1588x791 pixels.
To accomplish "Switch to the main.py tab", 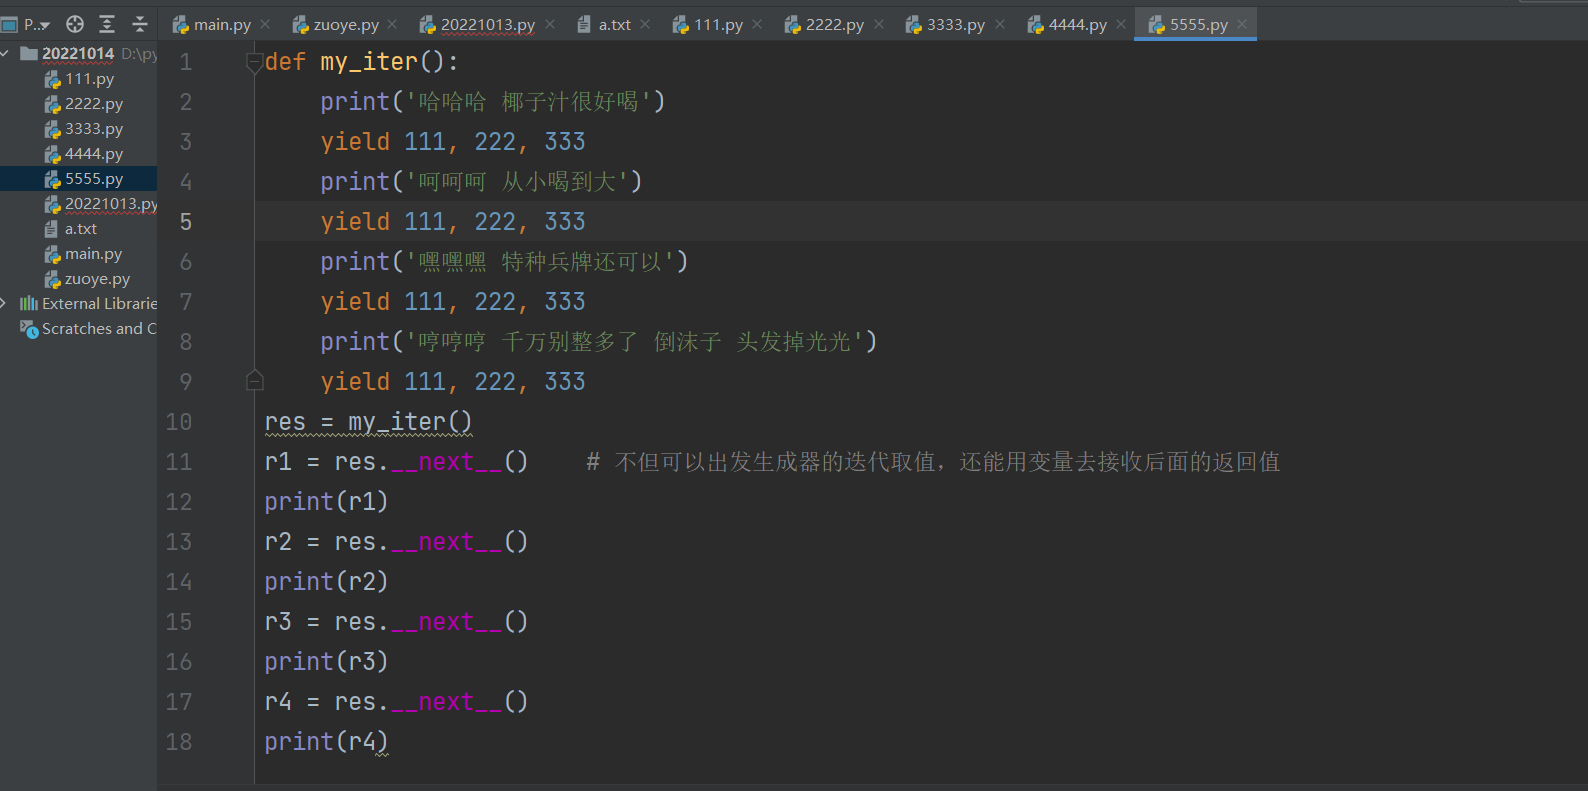I will click(x=222, y=25).
